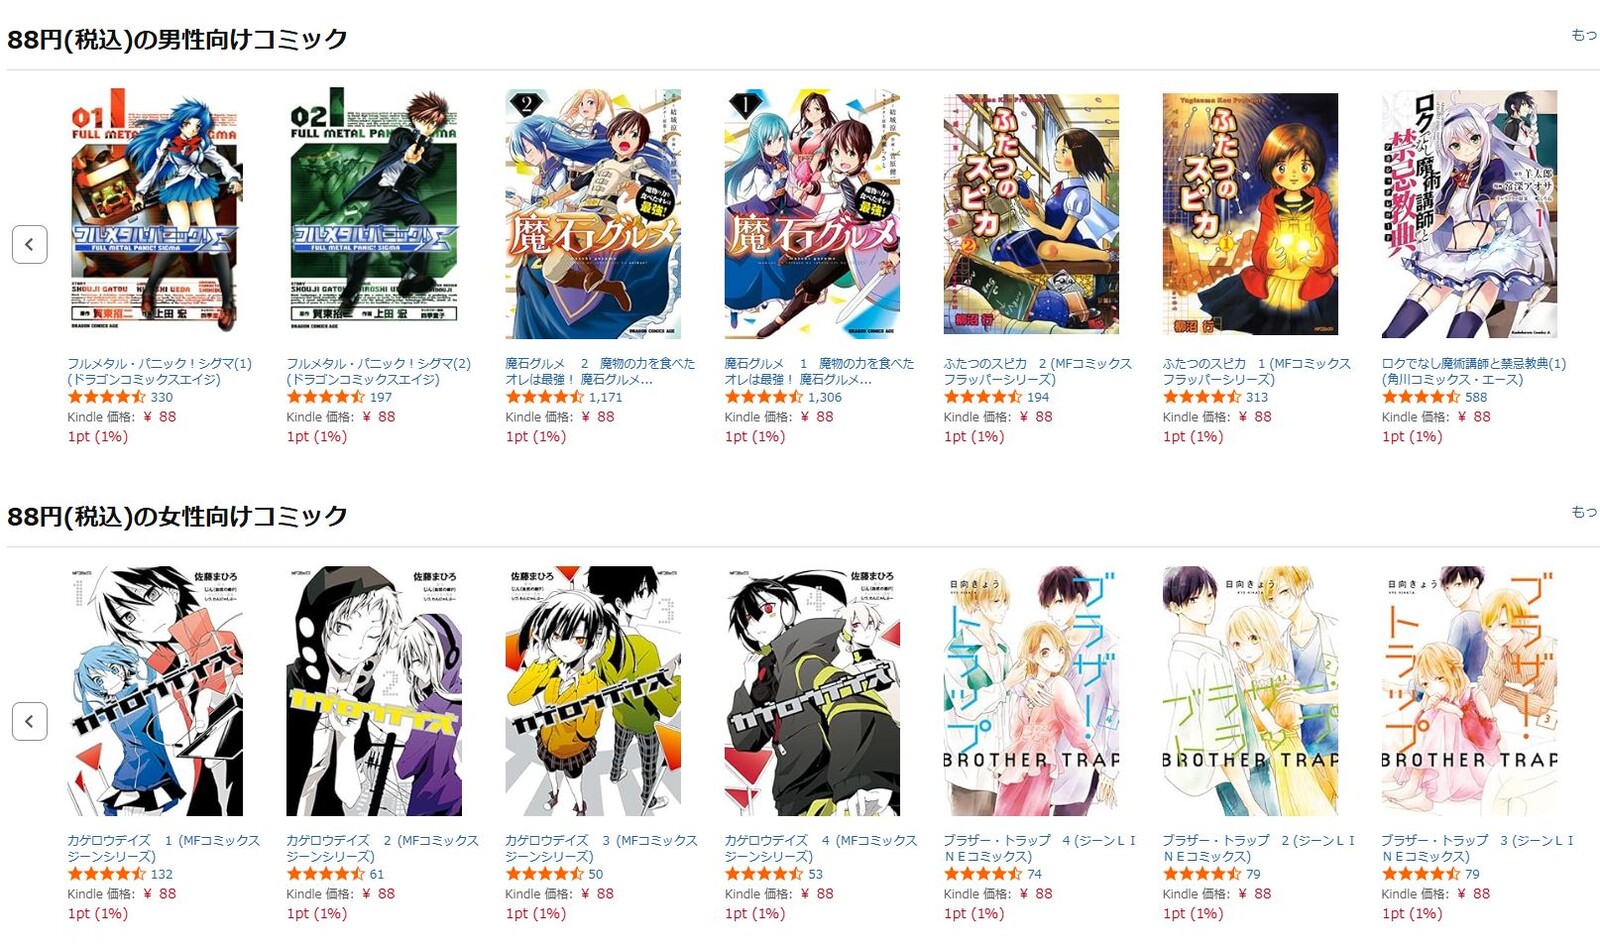The width and height of the screenshot is (1600, 952).
Task: Open ブラザー・トラップ 4 cover image
Action: click(1031, 691)
